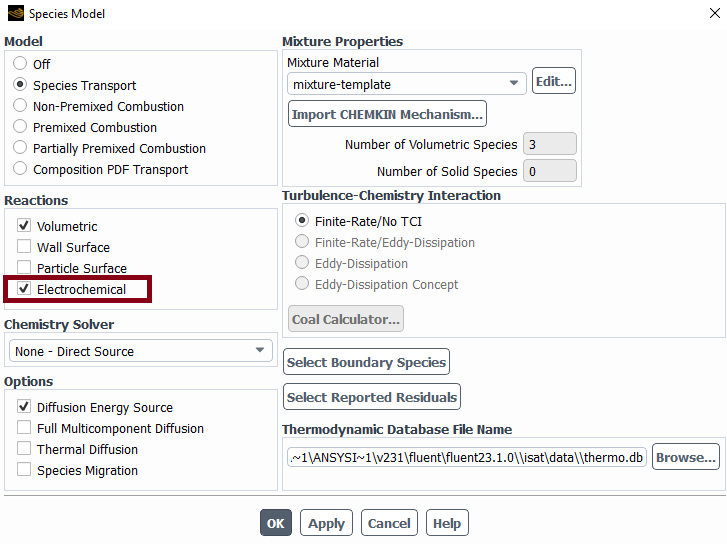Check Full Multicomponent Diffusion
The image size is (727, 544).
[24, 427]
